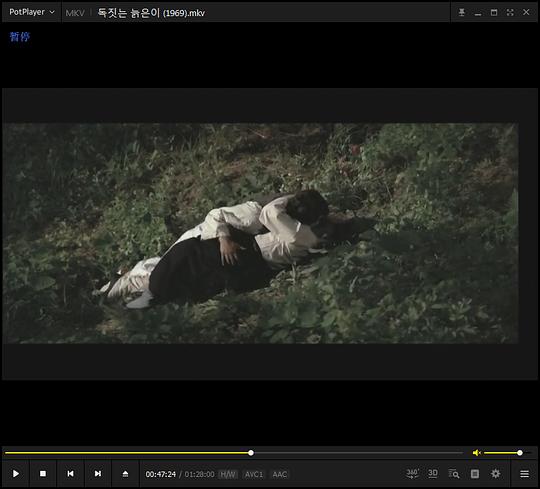The width and height of the screenshot is (540, 489).
Task: Open the settings gear control panel
Action: click(496, 474)
